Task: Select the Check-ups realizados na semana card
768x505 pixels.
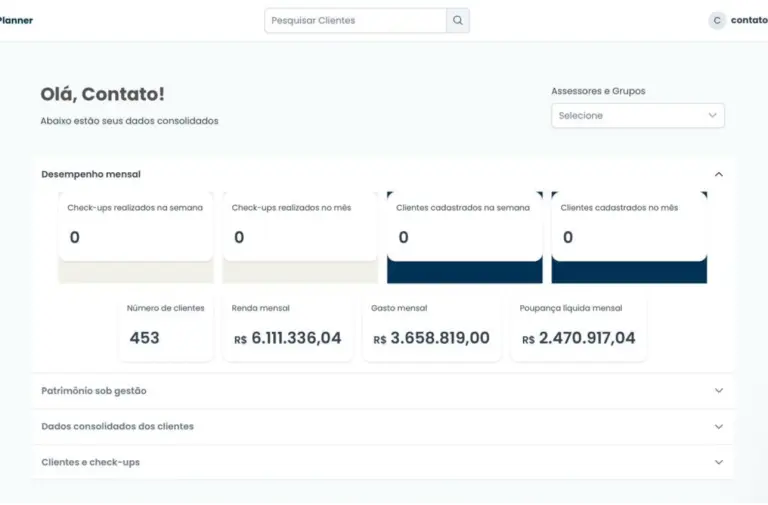Action: pyautogui.click(x=135, y=227)
